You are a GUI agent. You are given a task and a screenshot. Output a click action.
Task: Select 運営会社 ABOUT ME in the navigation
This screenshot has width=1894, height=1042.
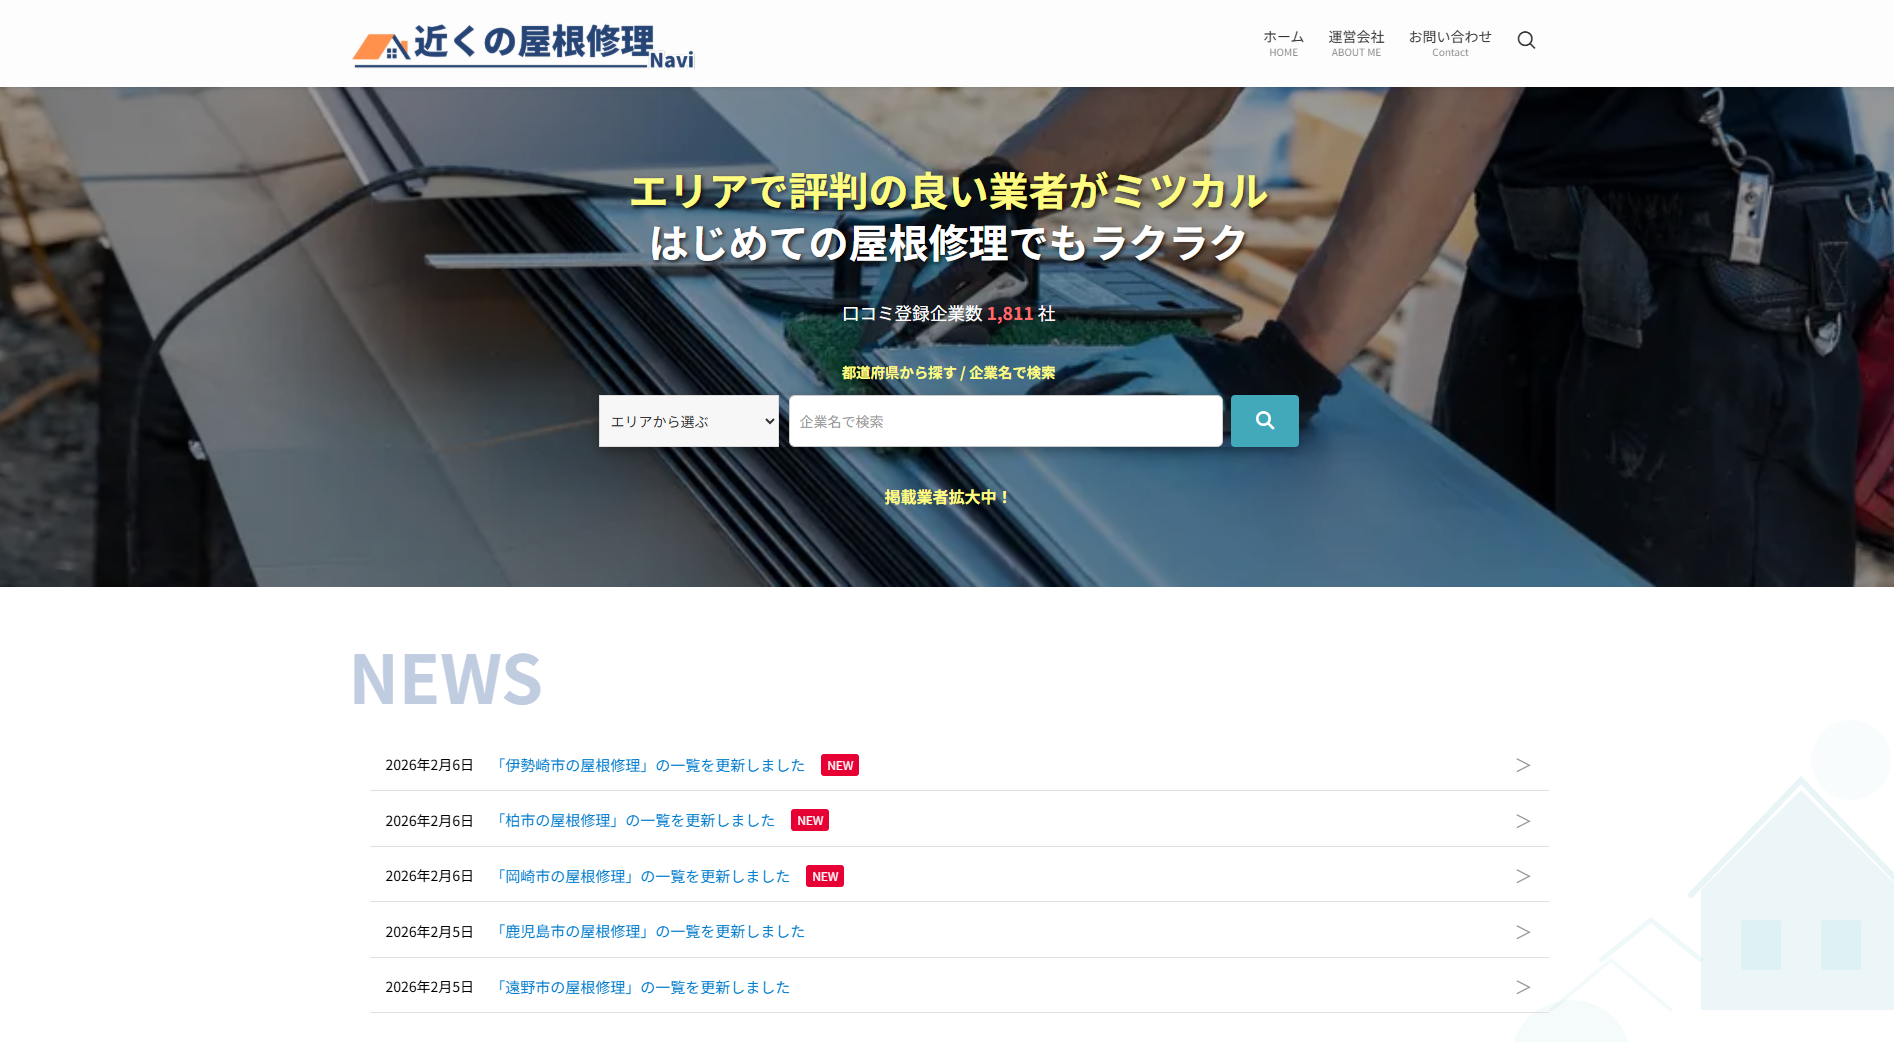click(x=1356, y=42)
